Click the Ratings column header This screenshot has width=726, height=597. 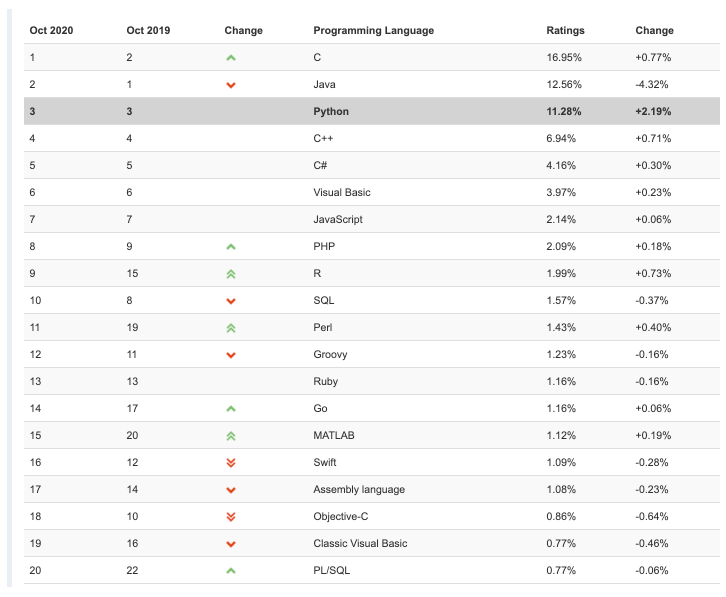pos(566,31)
